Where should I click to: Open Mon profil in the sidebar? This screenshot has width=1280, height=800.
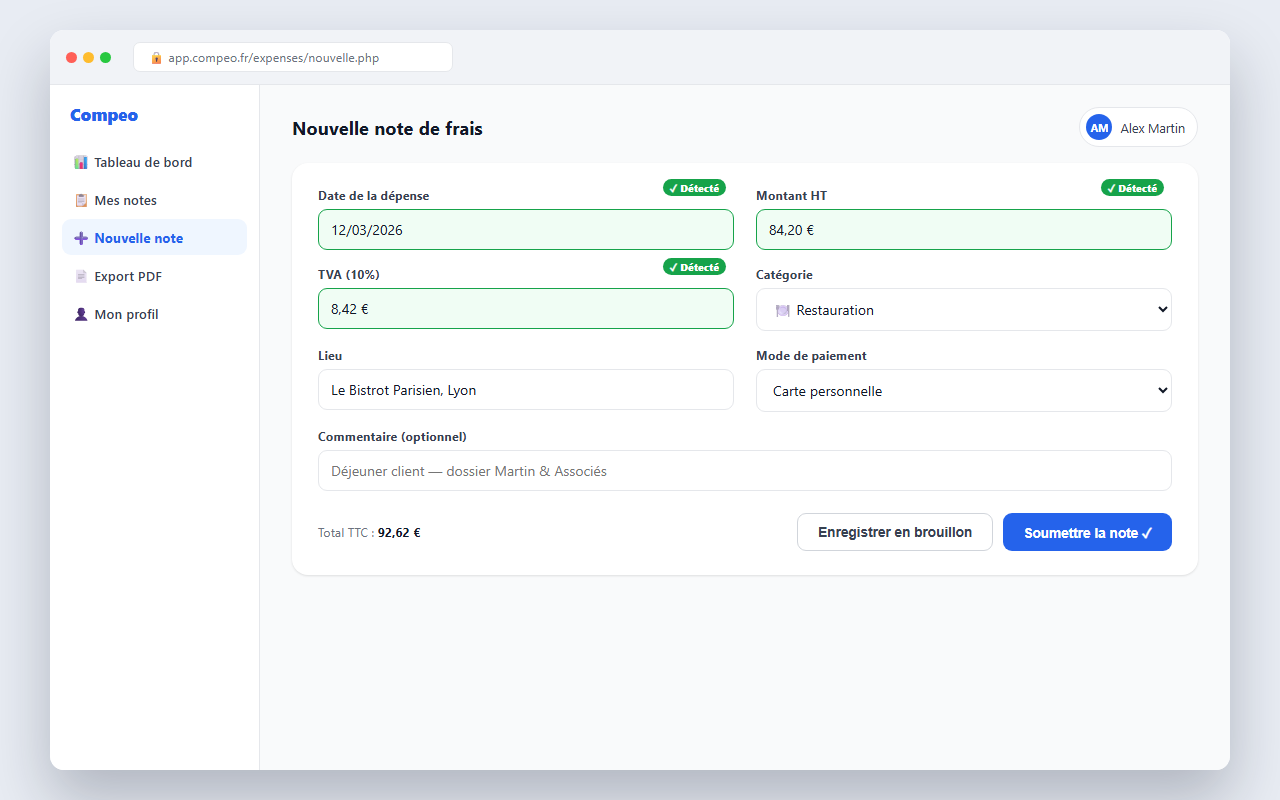[x=154, y=314]
